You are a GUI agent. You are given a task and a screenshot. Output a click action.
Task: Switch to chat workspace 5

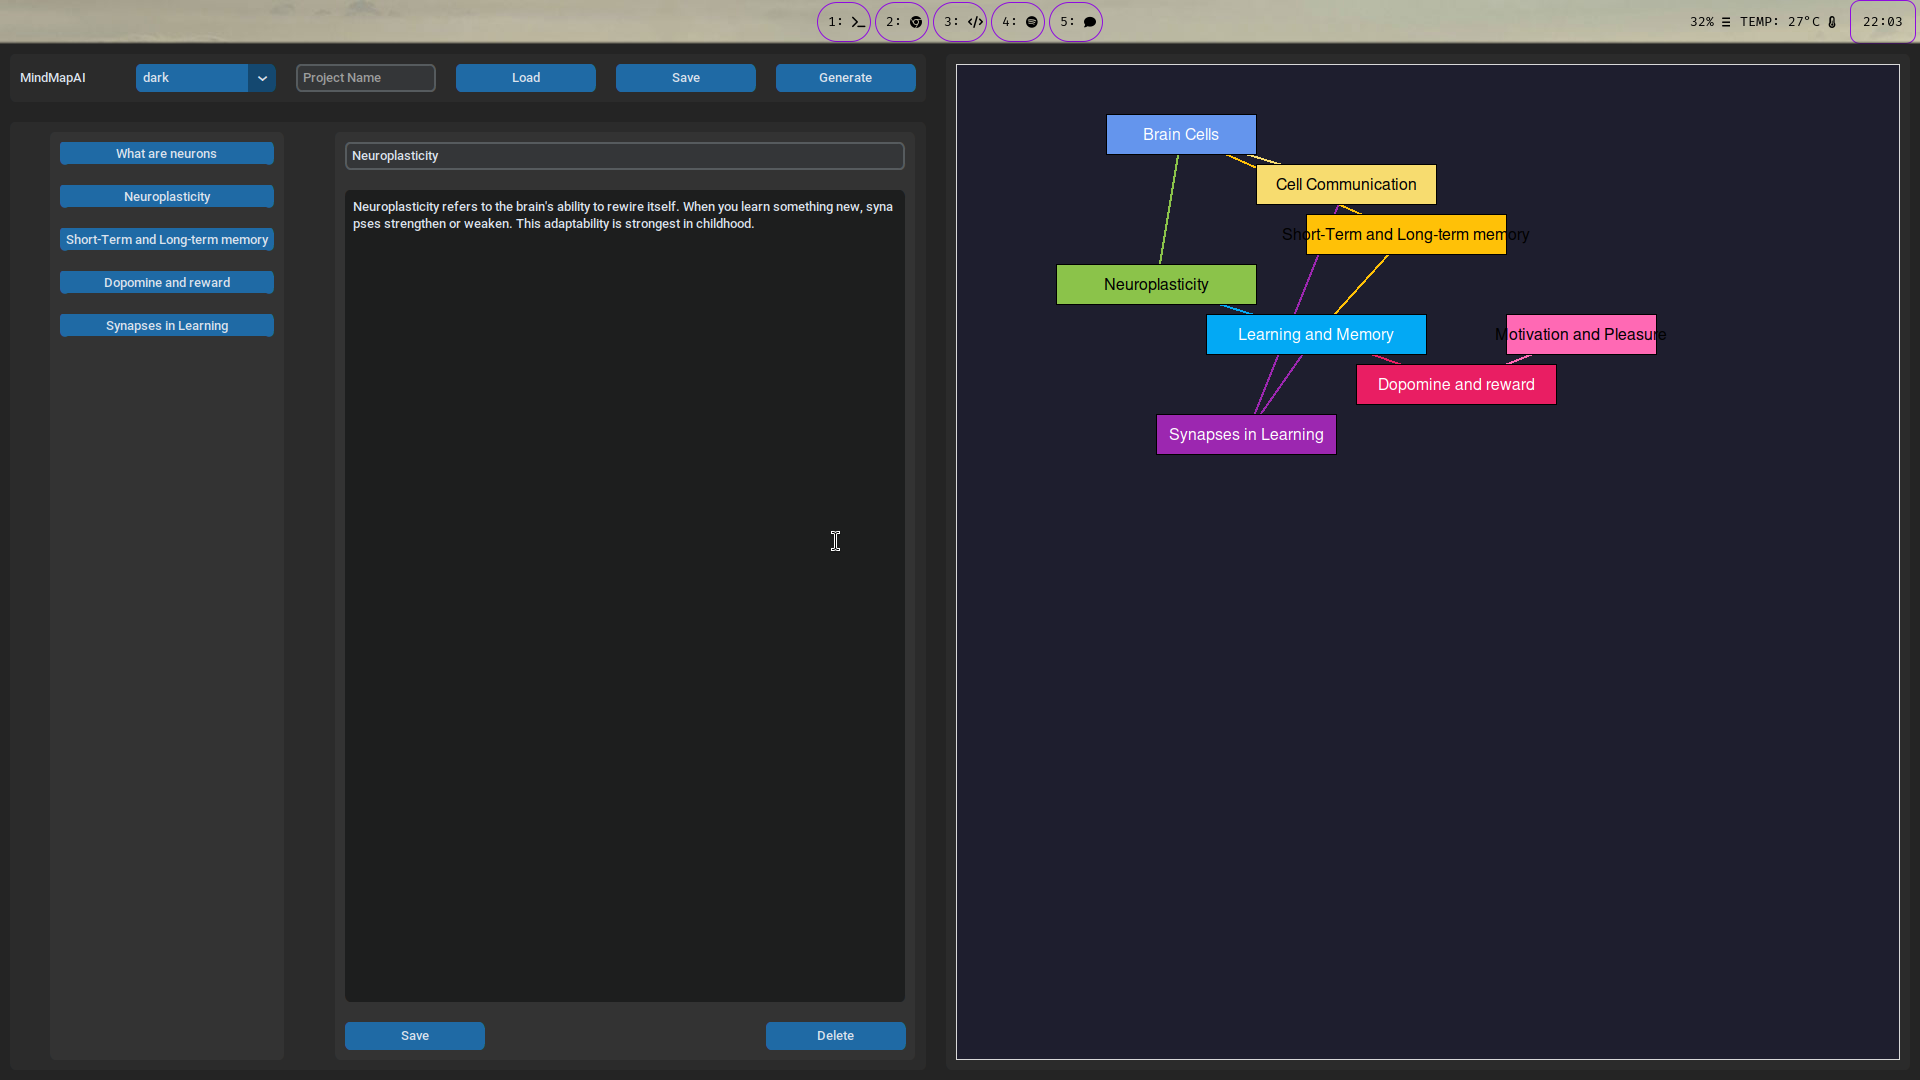pyautogui.click(x=1076, y=22)
